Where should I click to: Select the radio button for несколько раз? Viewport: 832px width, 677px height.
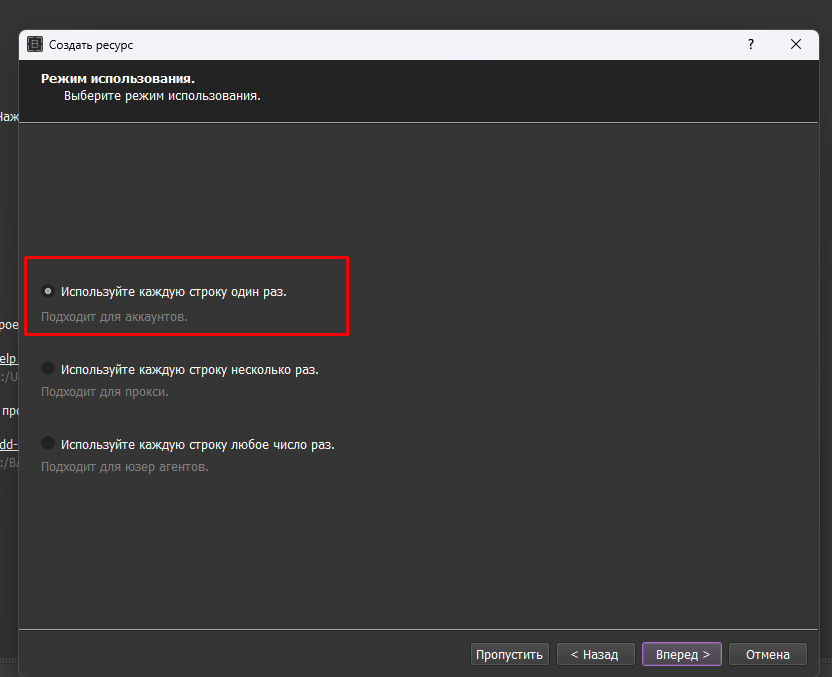[48, 369]
